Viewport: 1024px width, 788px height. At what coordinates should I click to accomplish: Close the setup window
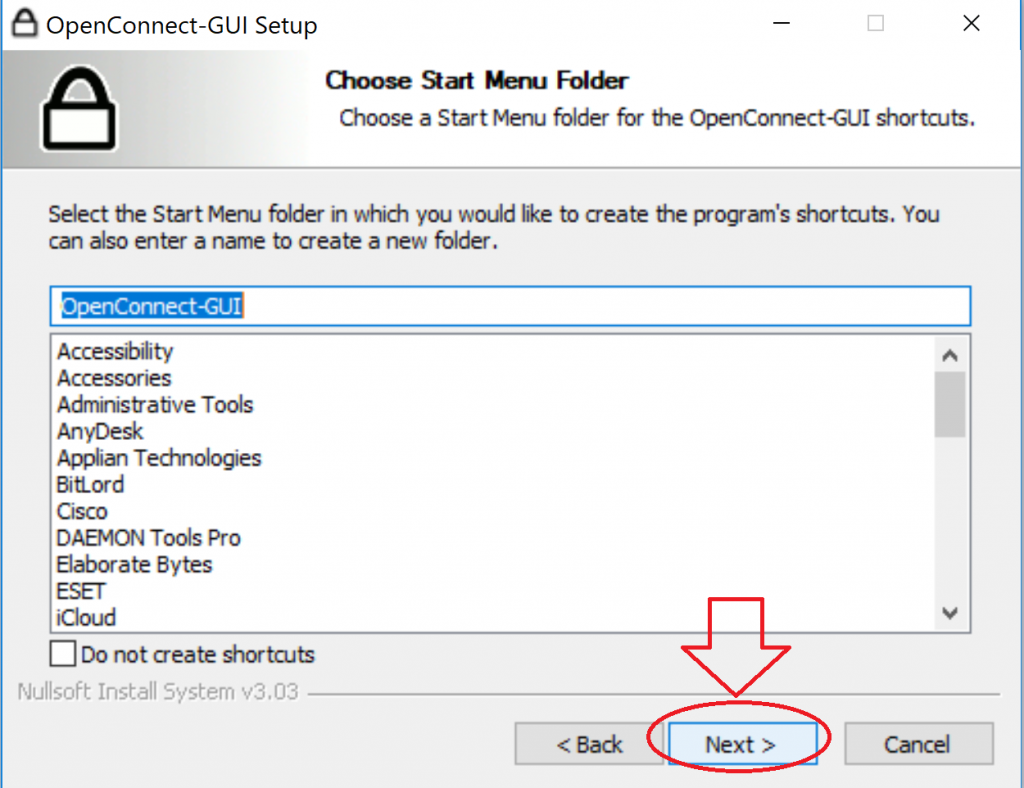coord(970,24)
